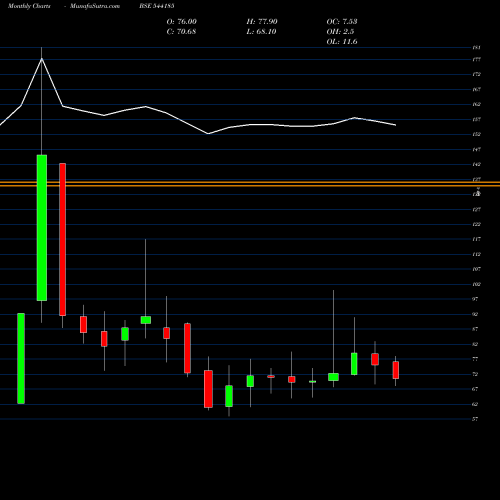Image resolution: width=500 pixels, height=500 pixels.
Task: Click the peak of the white moving average line
Action: tap(42, 59)
